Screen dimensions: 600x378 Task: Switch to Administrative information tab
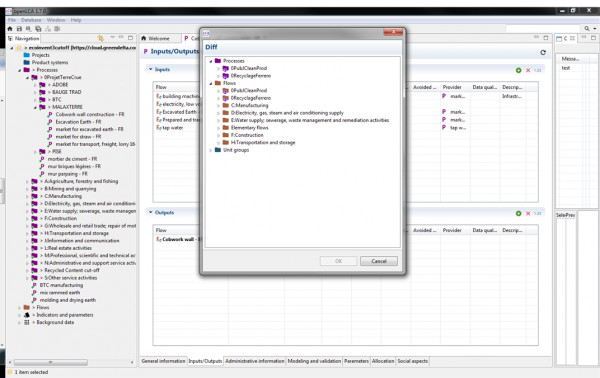tap(254, 361)
